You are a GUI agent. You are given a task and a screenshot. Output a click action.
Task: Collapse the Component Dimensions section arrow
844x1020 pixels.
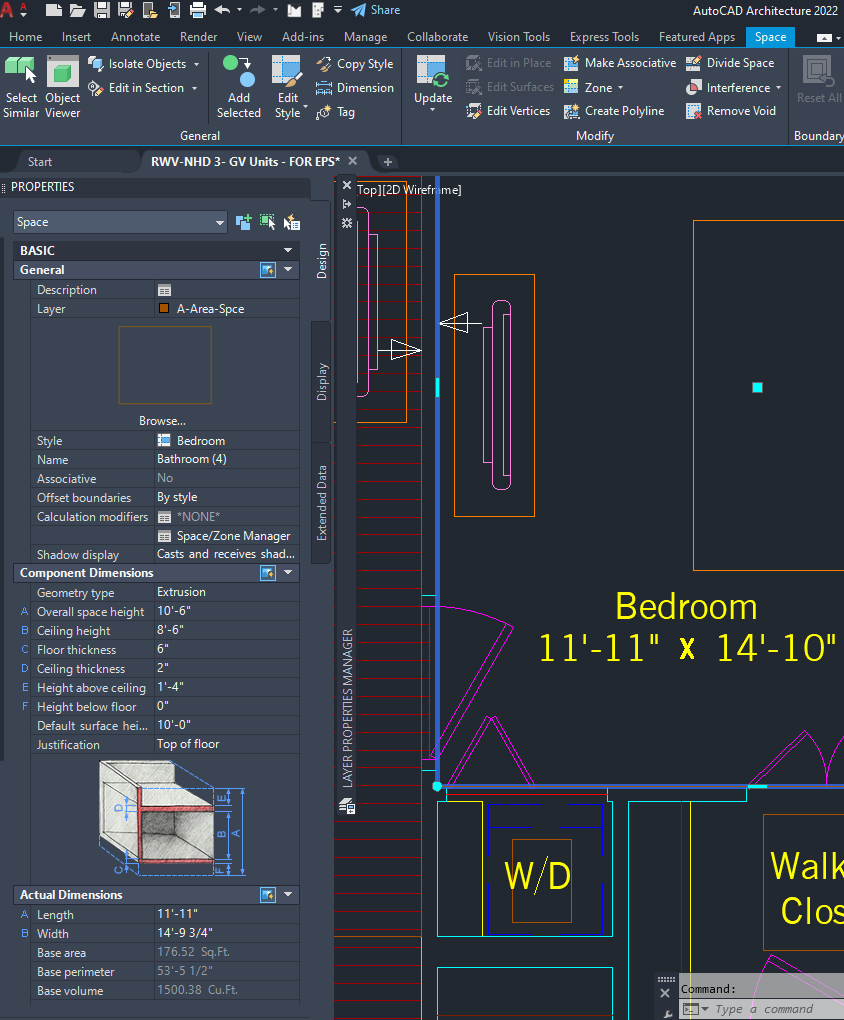pos(288,572)
